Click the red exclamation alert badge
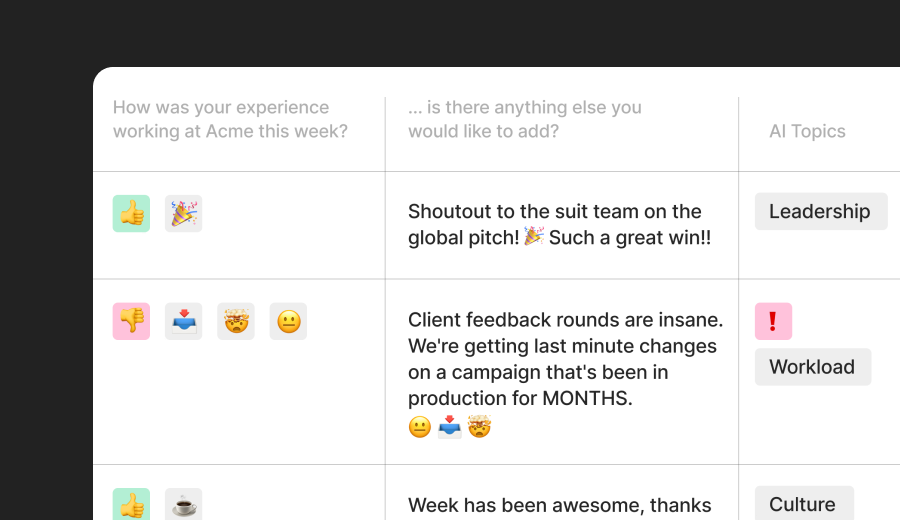The image size is (900, 520). coord(774,321)
